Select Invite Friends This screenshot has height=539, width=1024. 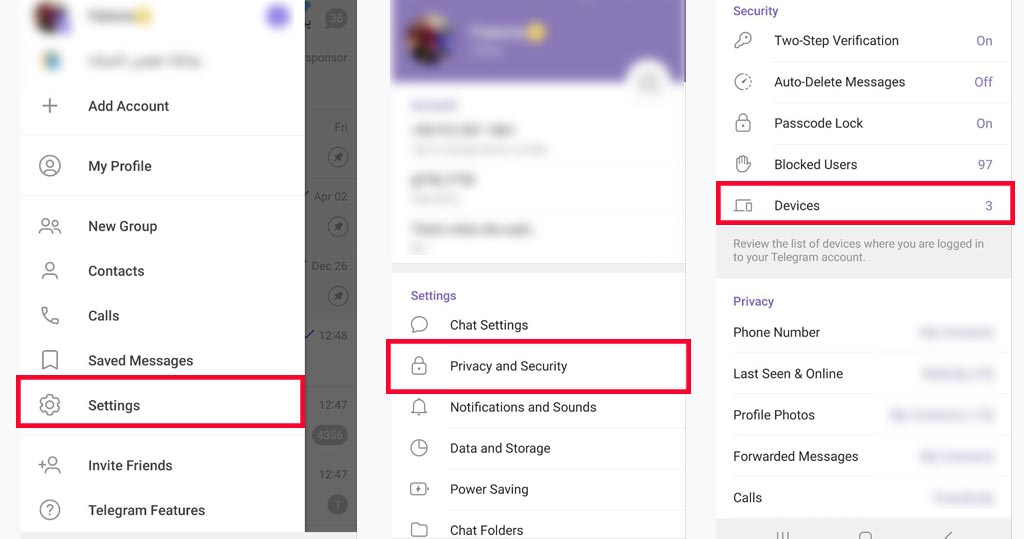[x=163, y=465]
